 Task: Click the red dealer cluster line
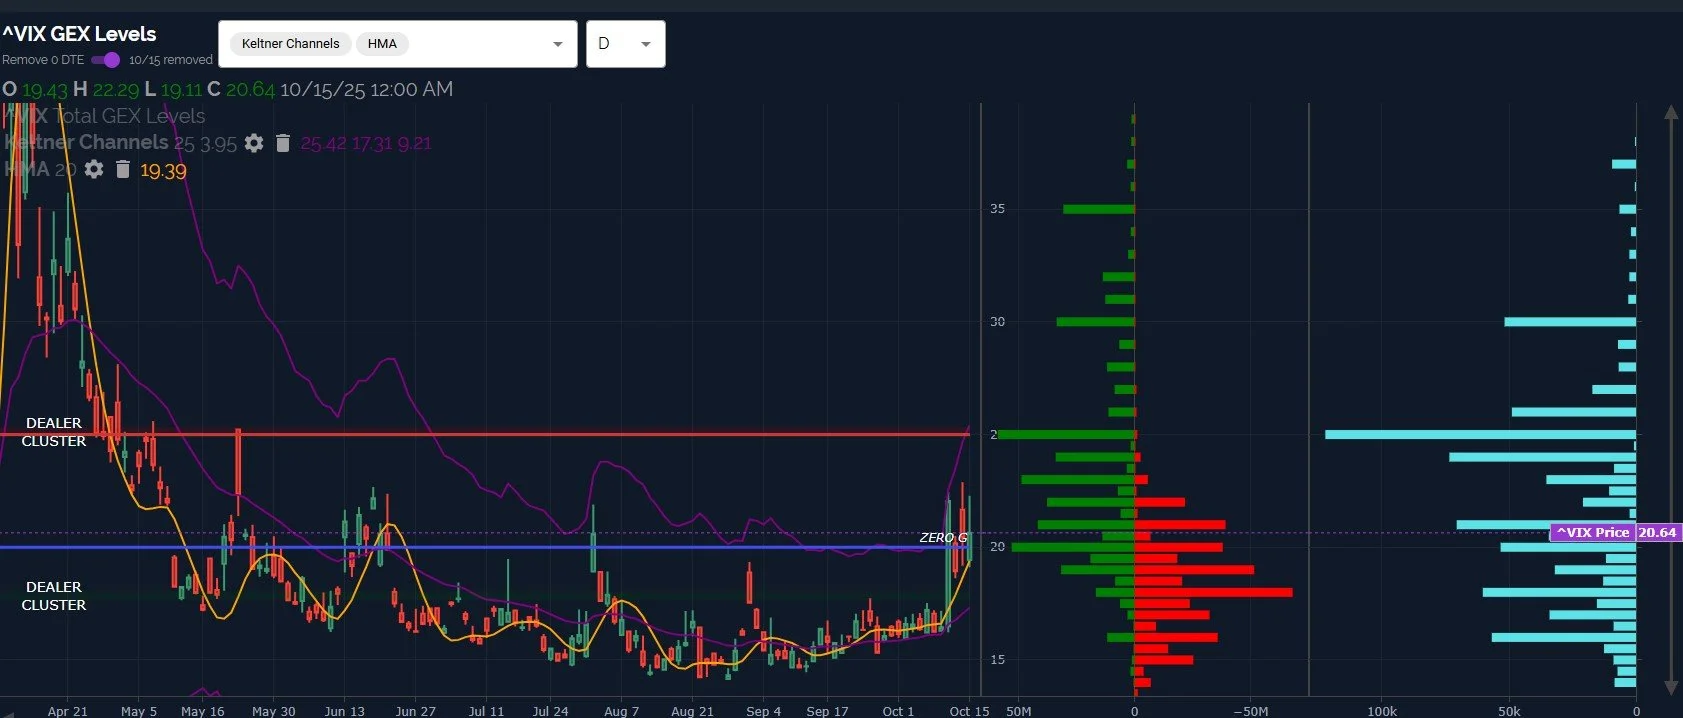click(x=484, y=434)
